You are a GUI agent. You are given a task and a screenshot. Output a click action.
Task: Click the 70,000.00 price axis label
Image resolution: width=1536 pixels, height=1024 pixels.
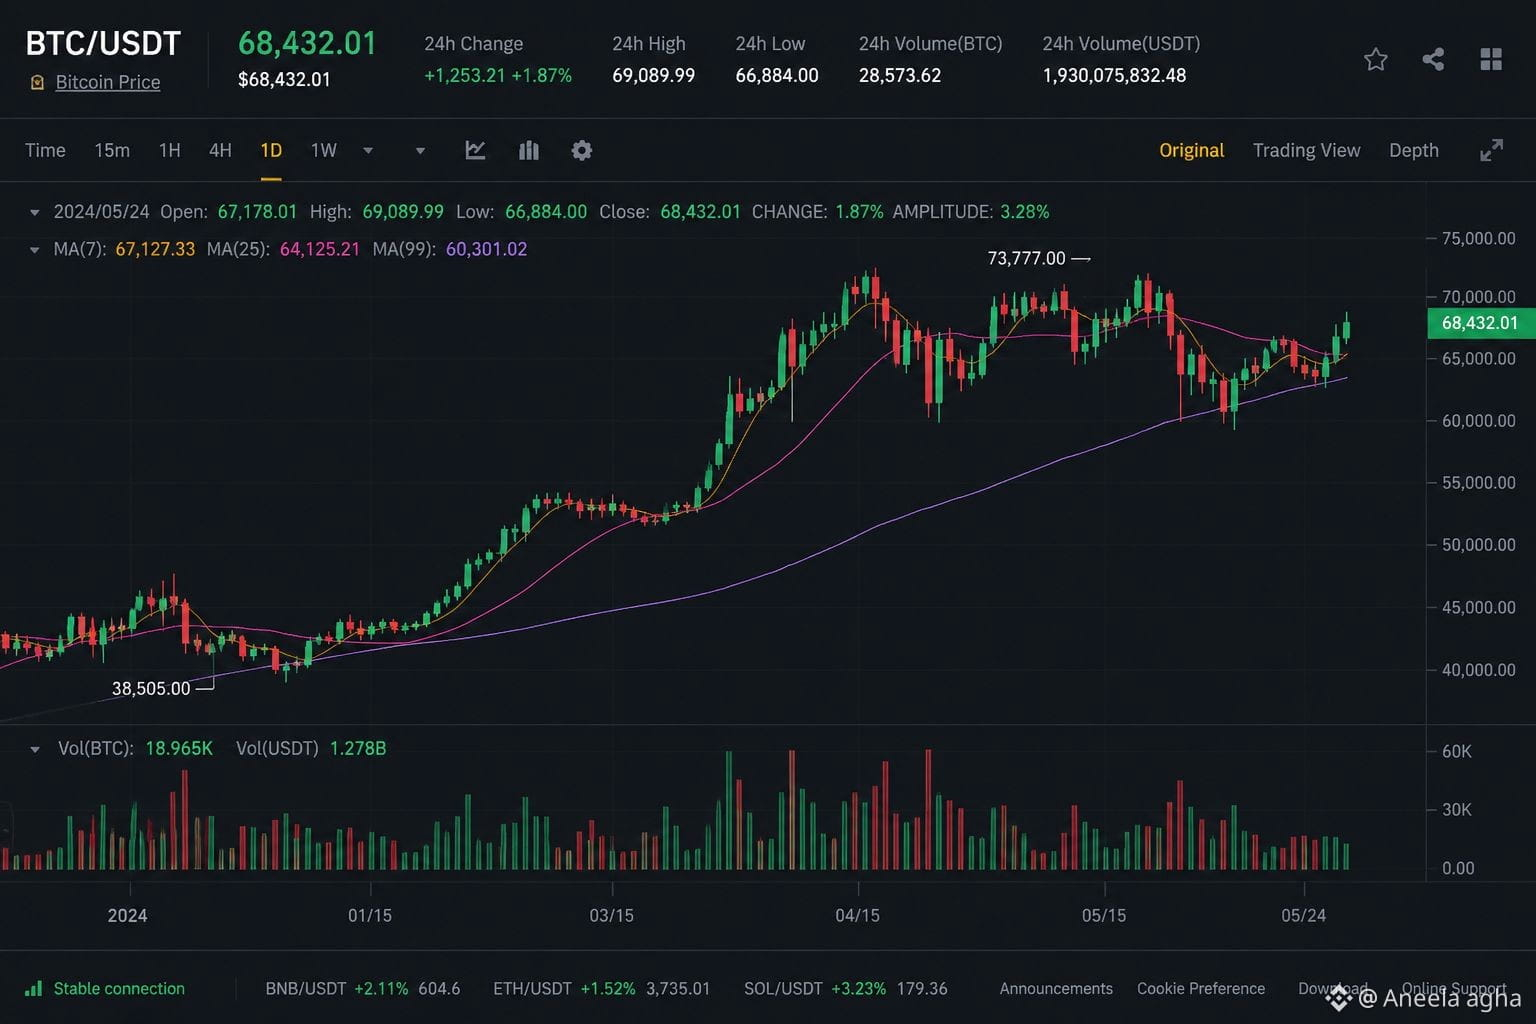click(1479, 297)
